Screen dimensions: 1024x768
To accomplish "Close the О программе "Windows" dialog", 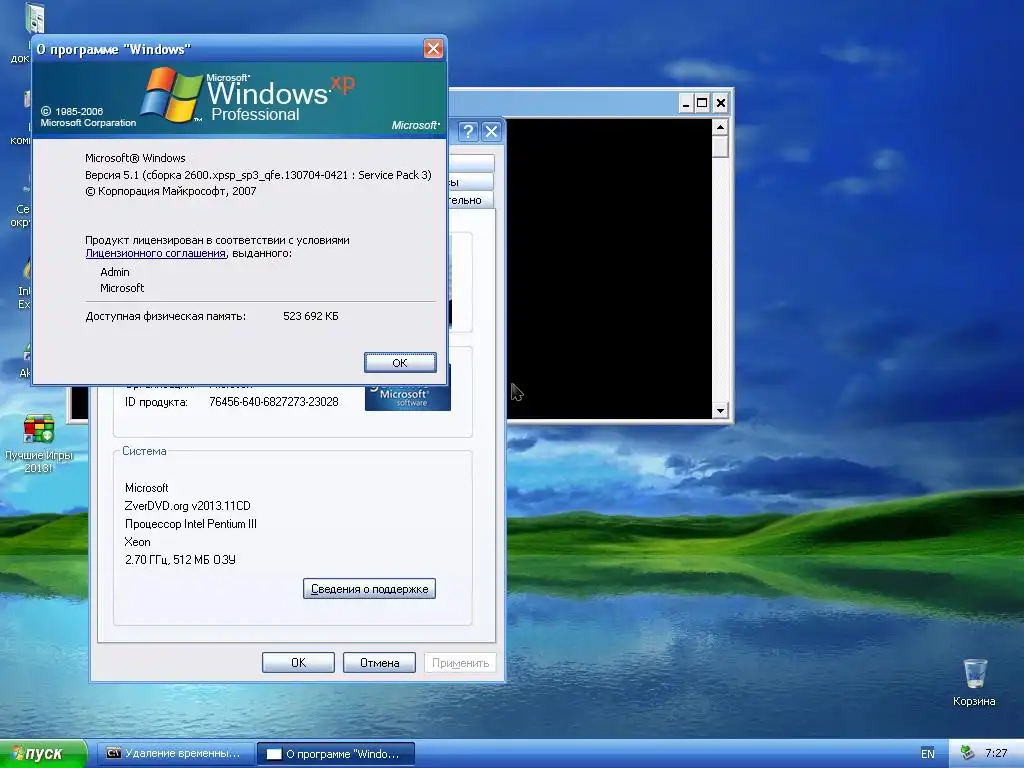I will tap(433, 48).
